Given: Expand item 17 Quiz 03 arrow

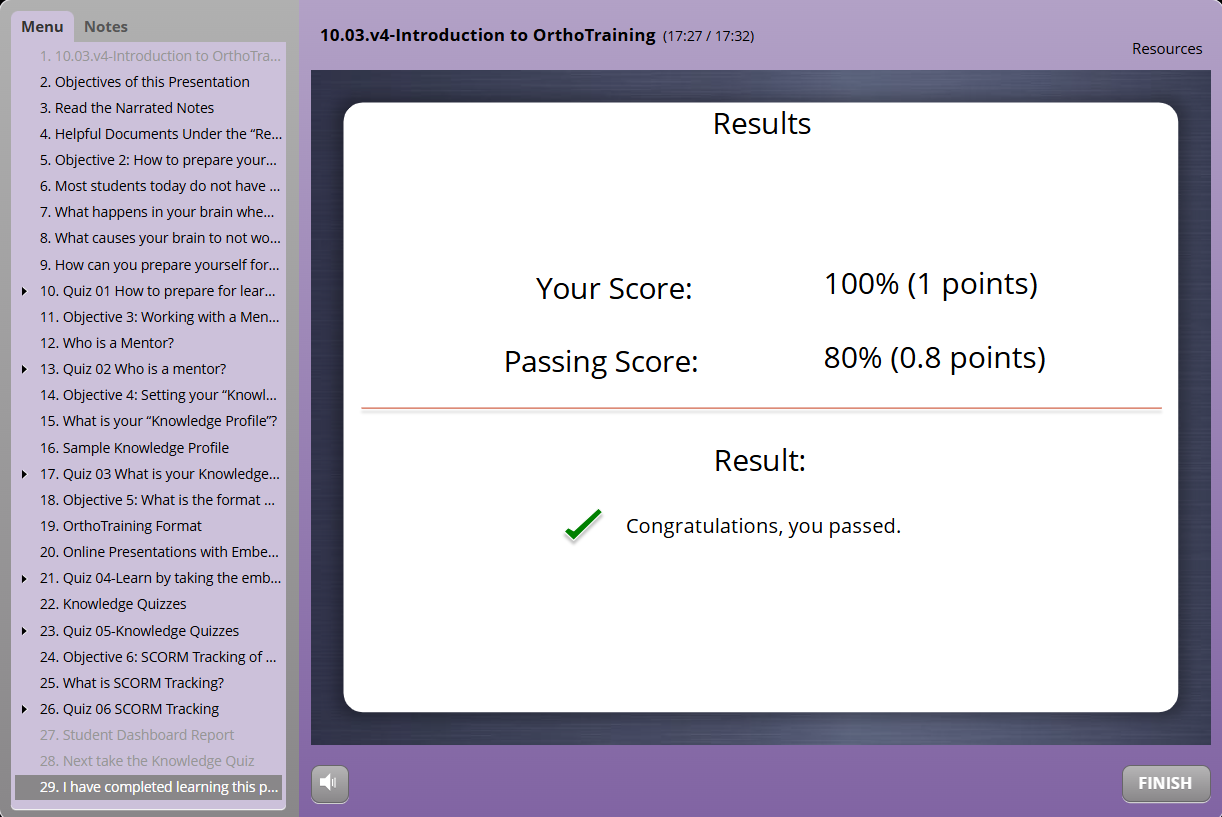Looking at the screenshot, I should 24,474.
